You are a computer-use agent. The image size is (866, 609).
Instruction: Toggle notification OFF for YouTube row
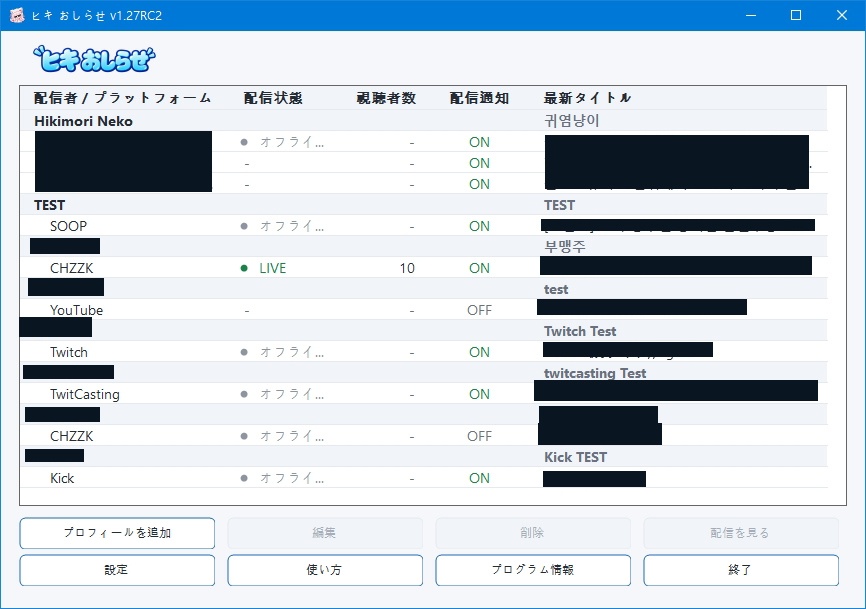479,310
